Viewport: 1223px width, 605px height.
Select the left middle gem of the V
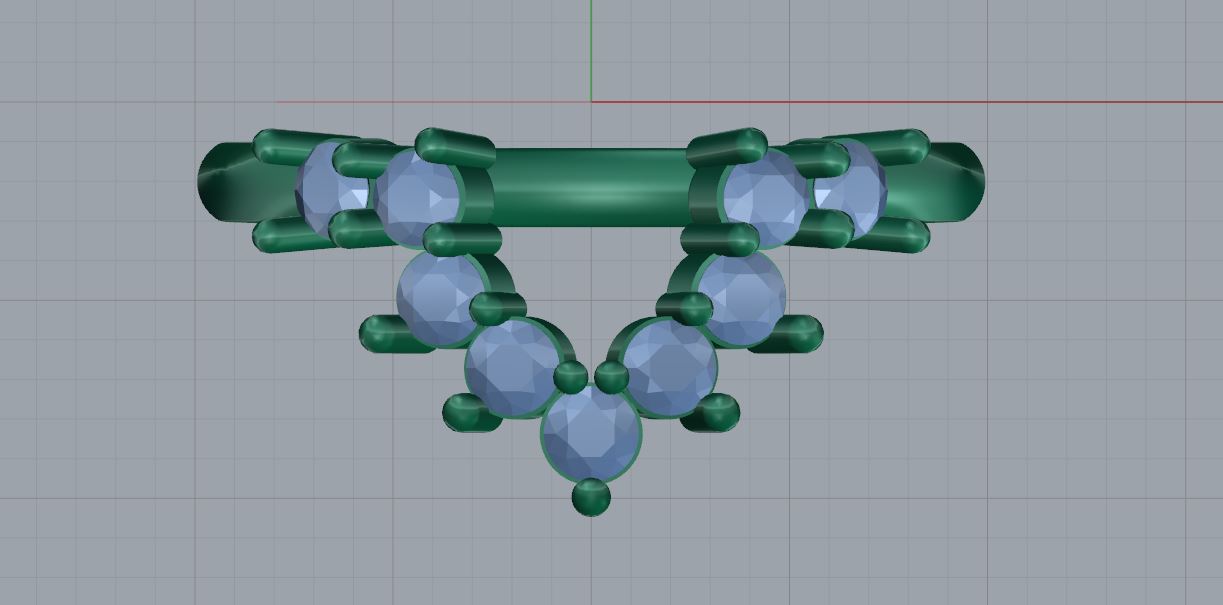pos(441,297)
